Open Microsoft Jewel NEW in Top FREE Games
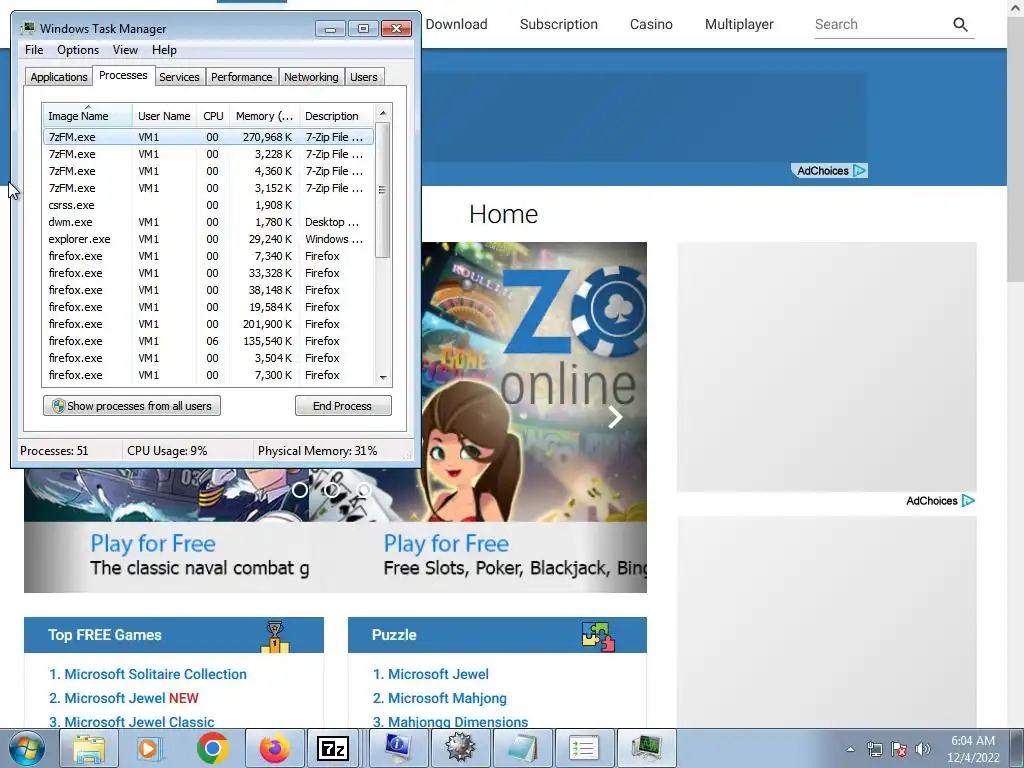 point(131,698)
